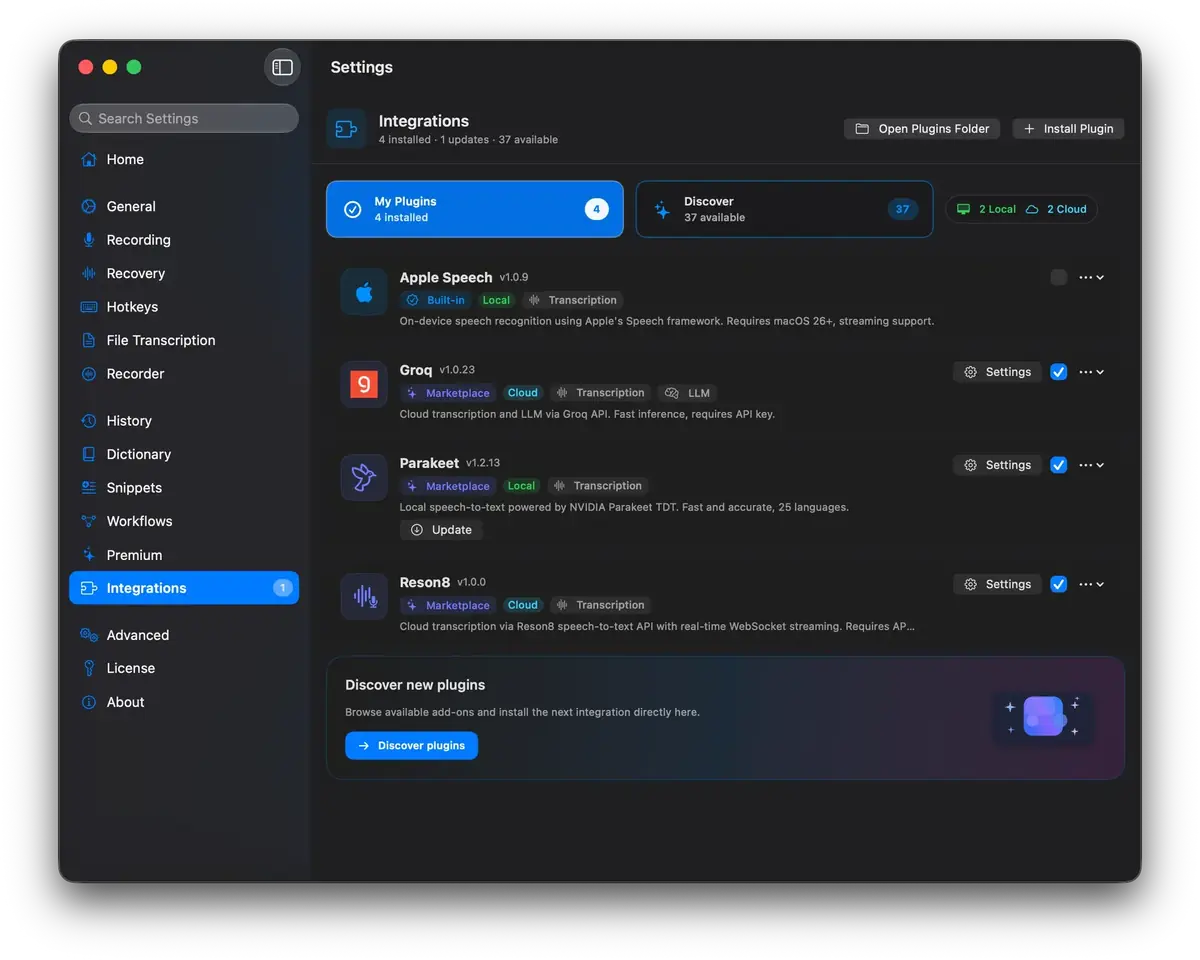The height and width of the screenshot is (960, 1200).
Task: Click the Dictionary book icon in sidebar
Action: click(x=89, y=454)
